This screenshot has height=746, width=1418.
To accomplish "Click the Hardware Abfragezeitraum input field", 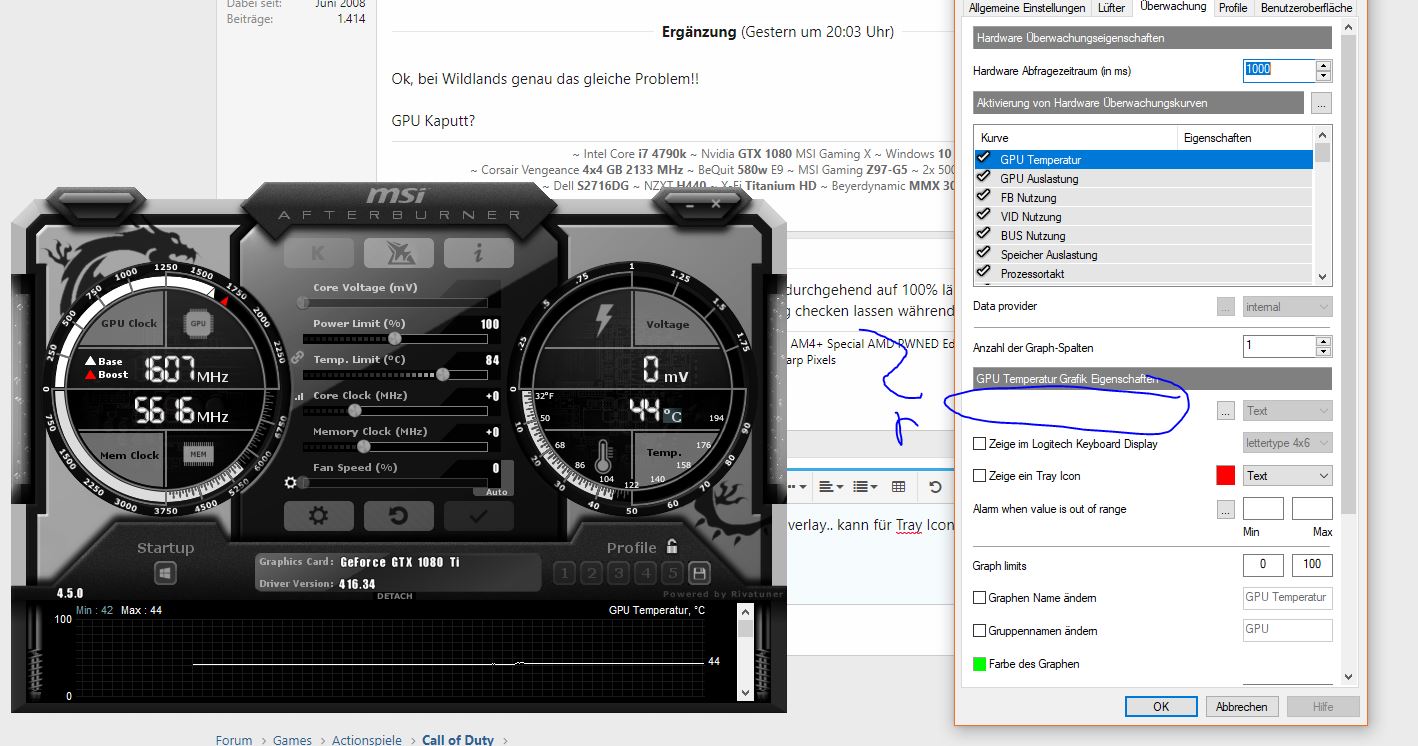I will (x=1279, y=70).
